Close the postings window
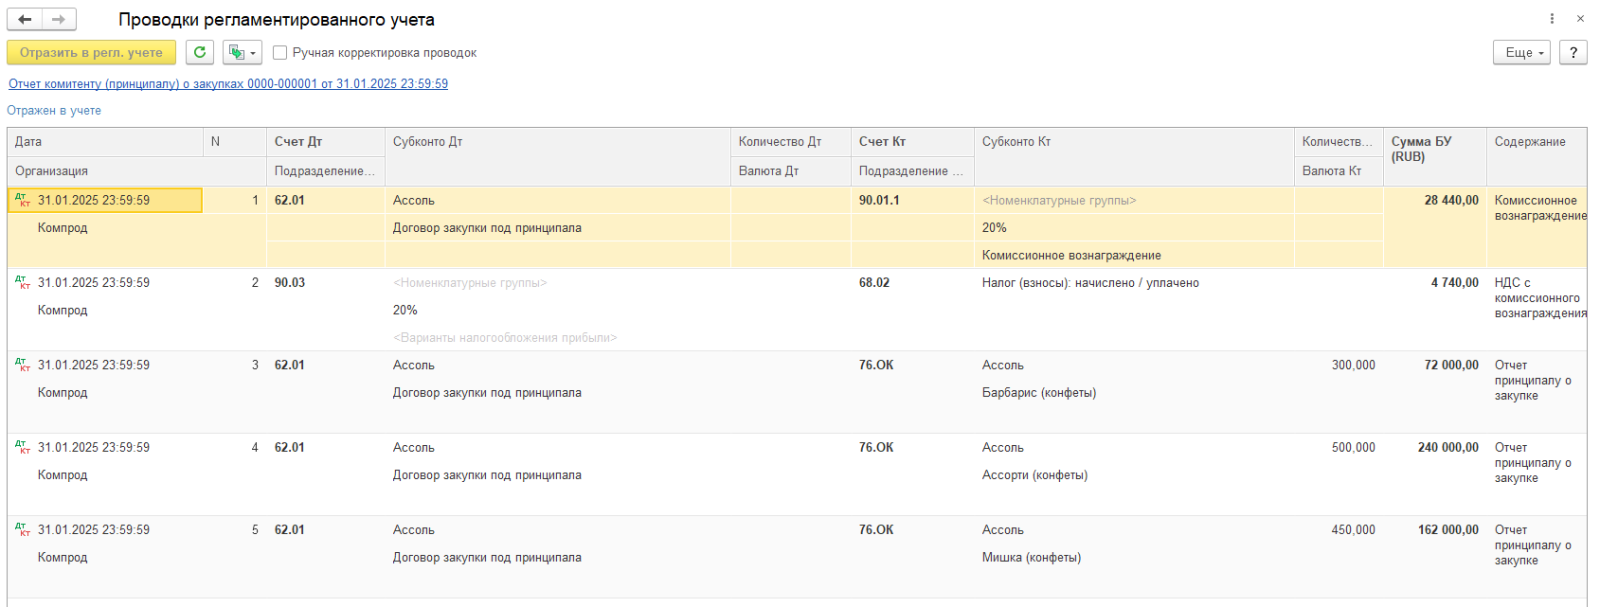The image size is (1600, 607). pos(1580,19)
